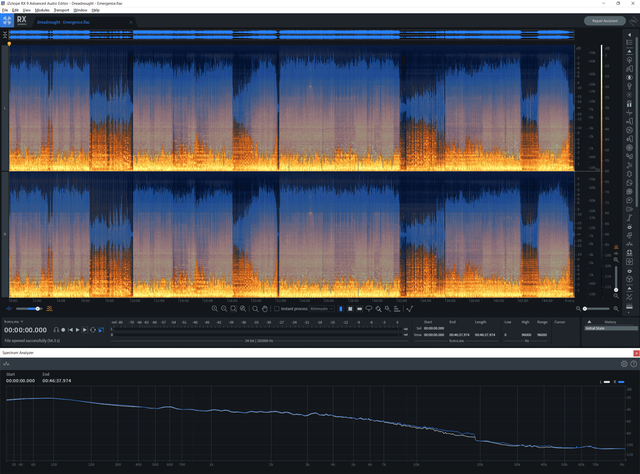The height and width of the screenshot is (474, 640).
Task: Open the Transport menu
Action: (61, 10)
